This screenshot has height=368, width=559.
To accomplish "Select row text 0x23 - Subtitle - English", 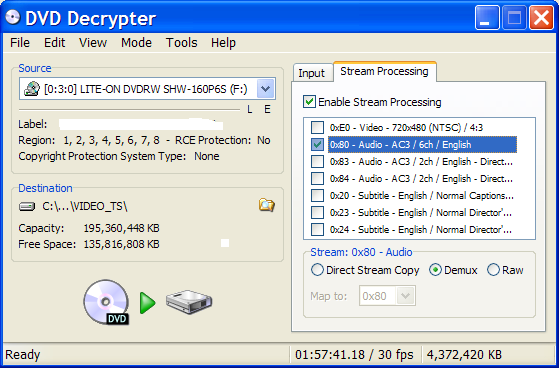I will coord(421,213).
